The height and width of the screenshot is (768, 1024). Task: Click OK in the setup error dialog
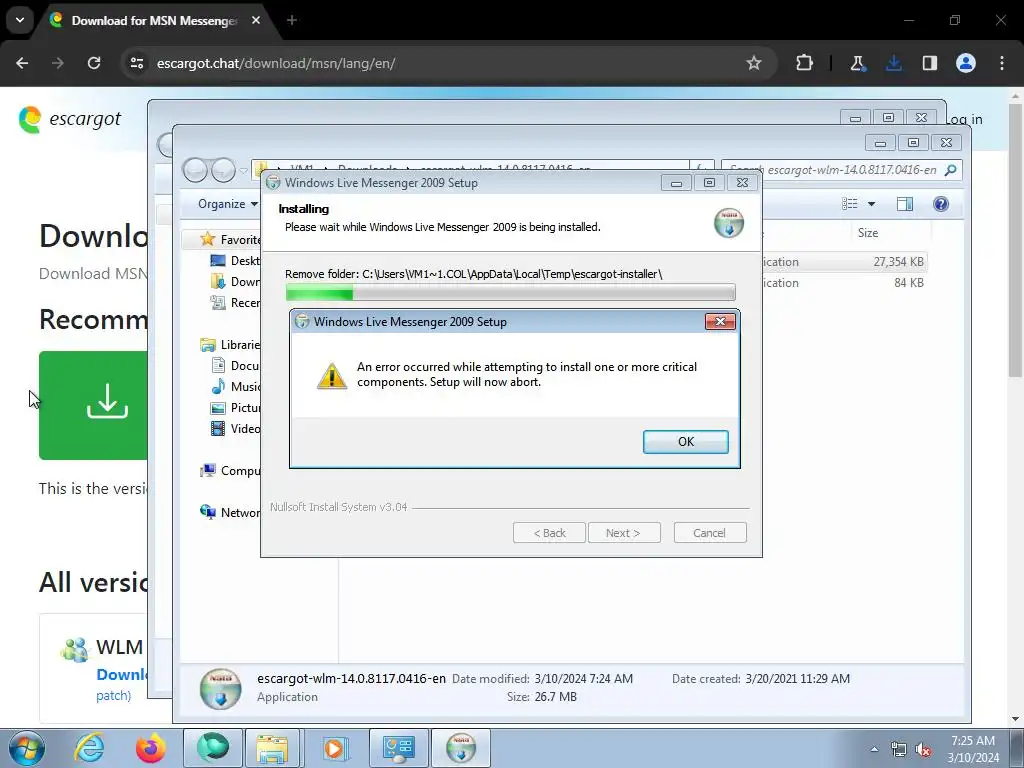click(685, 441)
